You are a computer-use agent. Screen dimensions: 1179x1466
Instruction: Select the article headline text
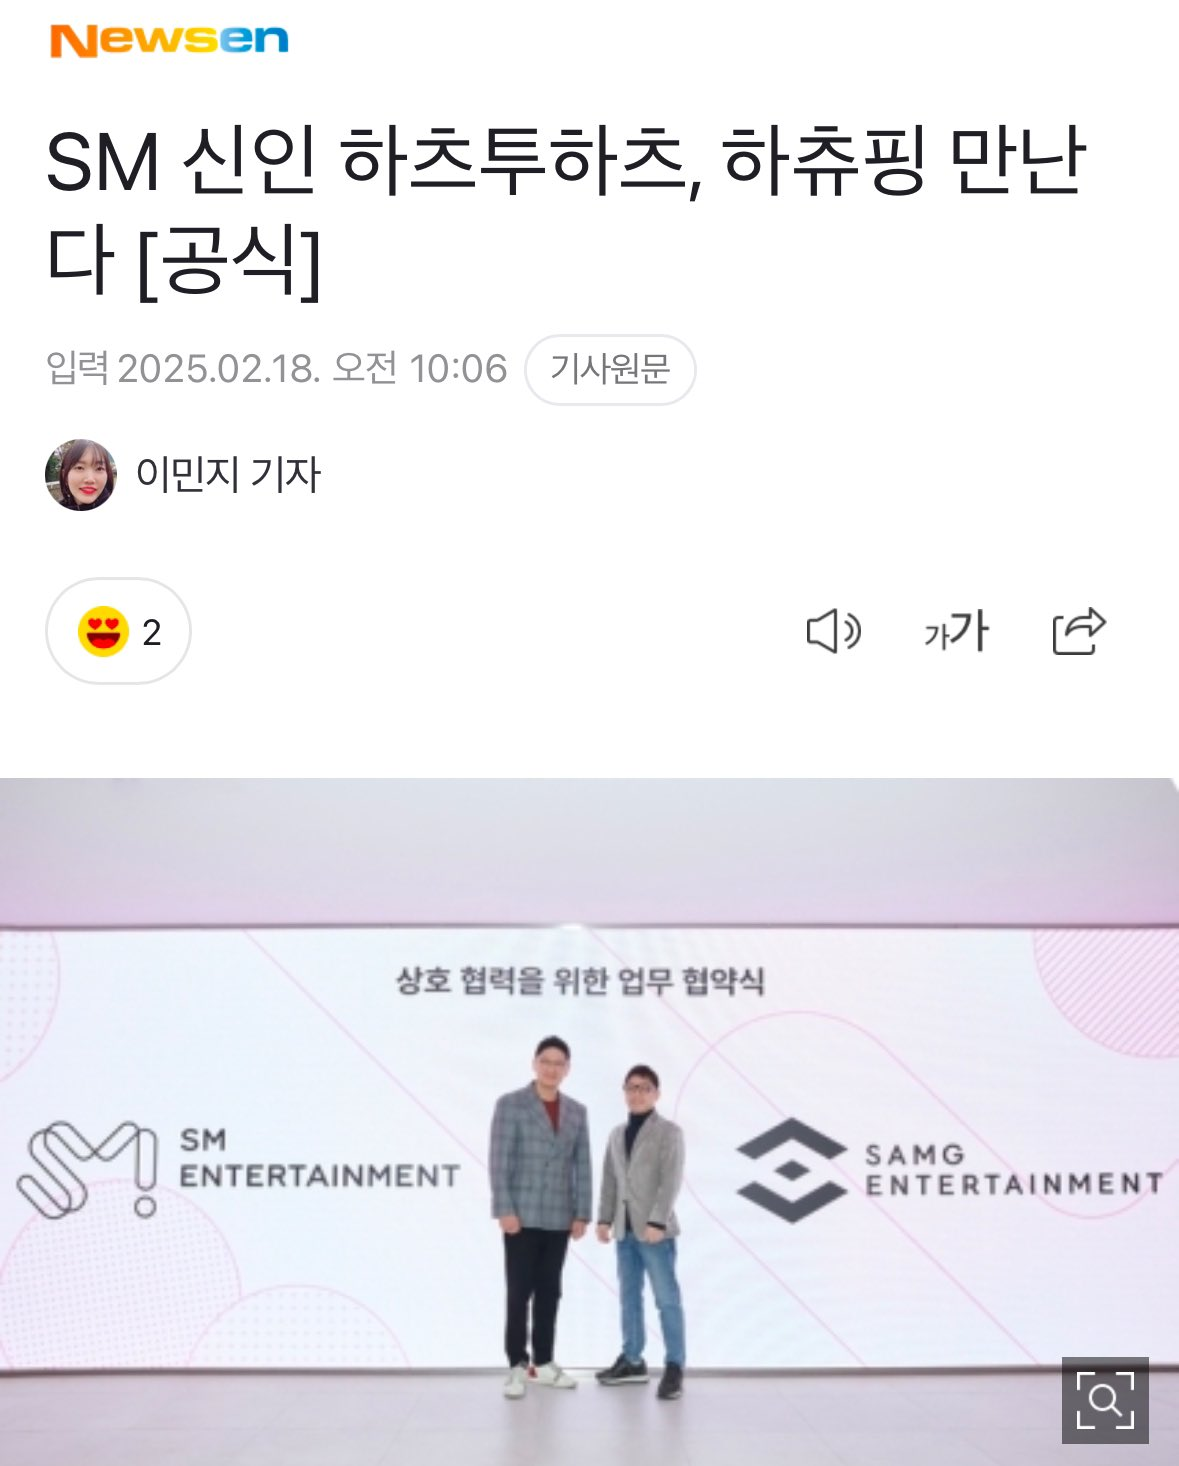(566, 211)
